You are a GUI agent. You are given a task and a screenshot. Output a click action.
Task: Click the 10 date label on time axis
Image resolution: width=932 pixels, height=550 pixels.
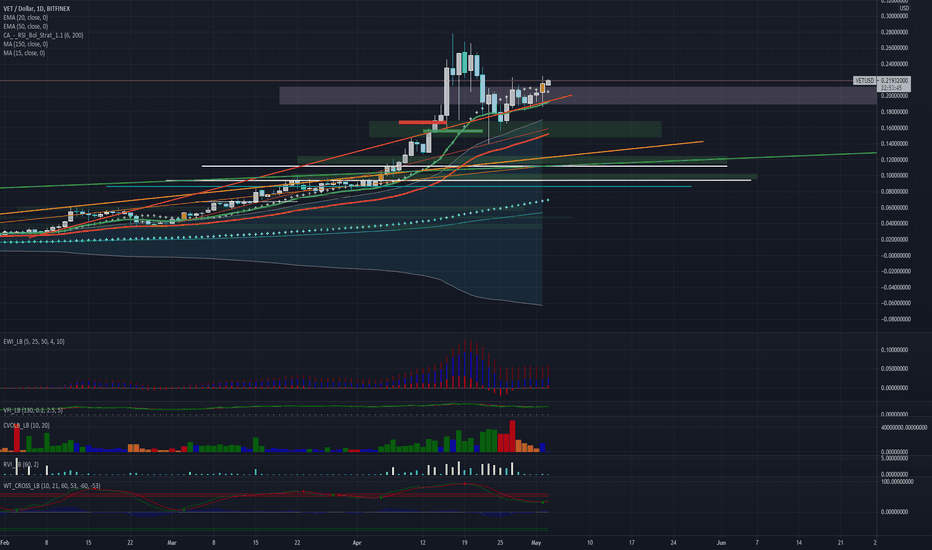pyautogui.click(x=590, y=542)
